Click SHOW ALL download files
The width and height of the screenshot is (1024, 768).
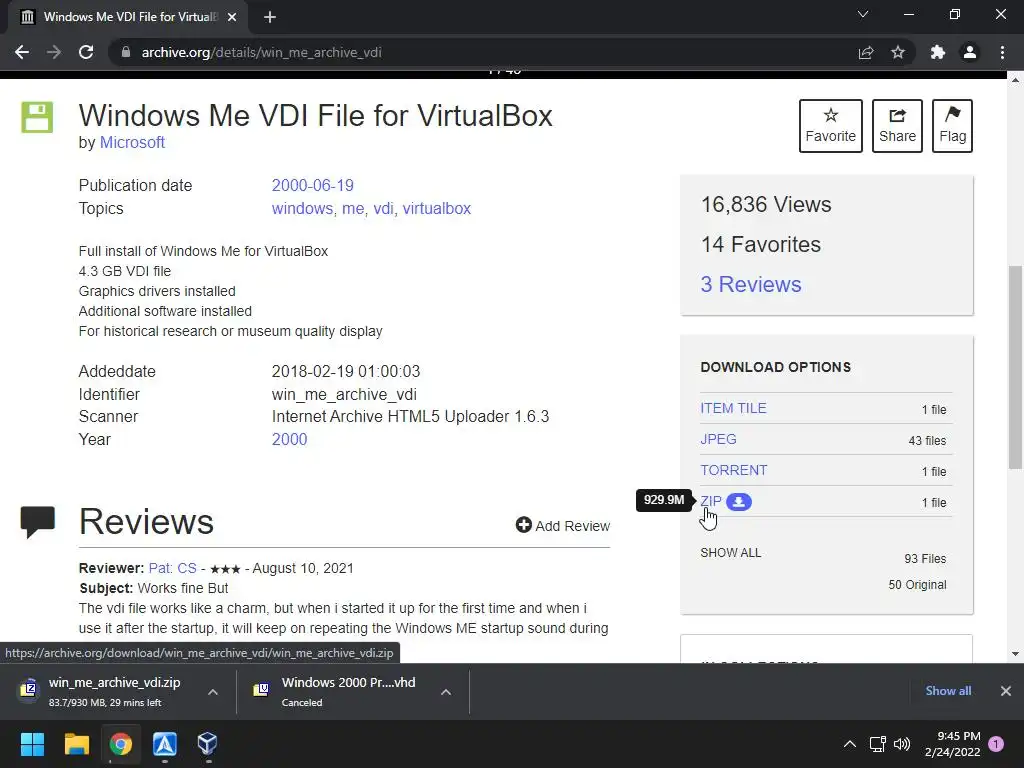[731, 552]
